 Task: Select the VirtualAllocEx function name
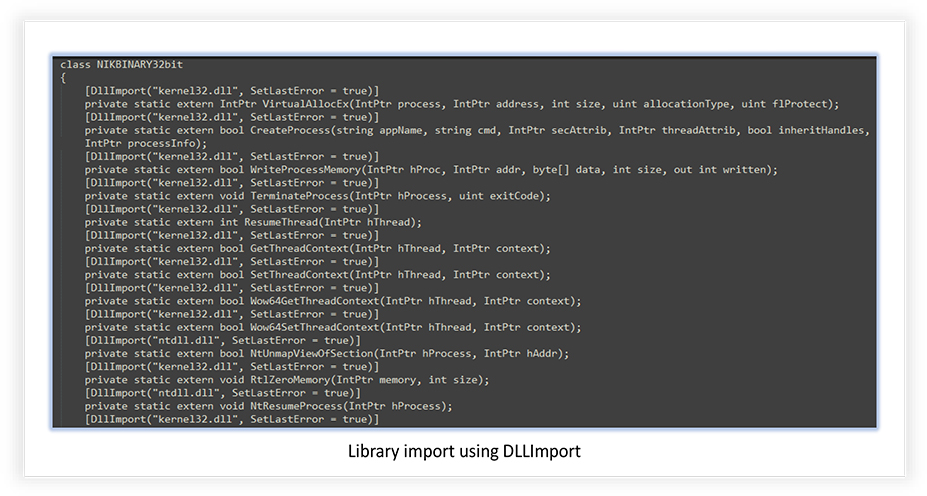coord(306,104)
